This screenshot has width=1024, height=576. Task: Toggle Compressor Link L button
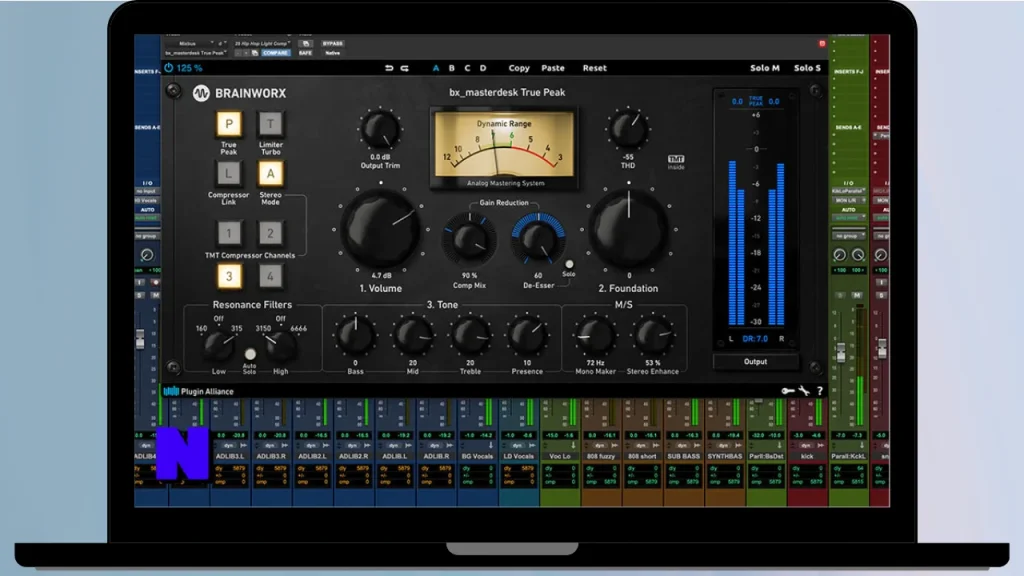pos(229,174)
